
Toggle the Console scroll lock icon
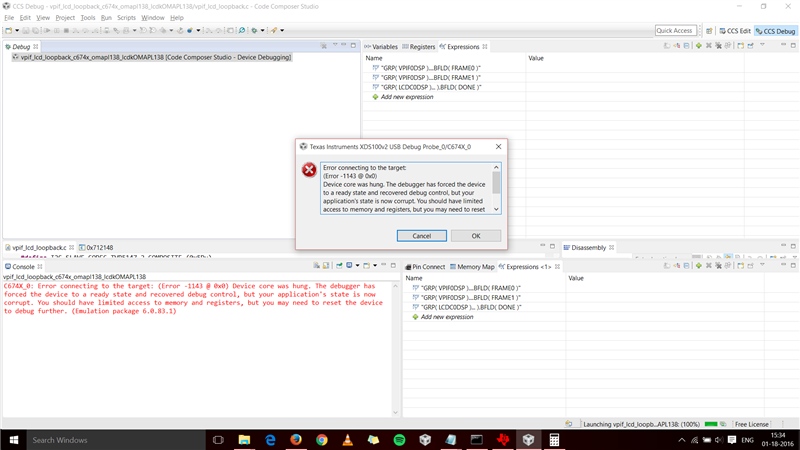coord(326,265)
